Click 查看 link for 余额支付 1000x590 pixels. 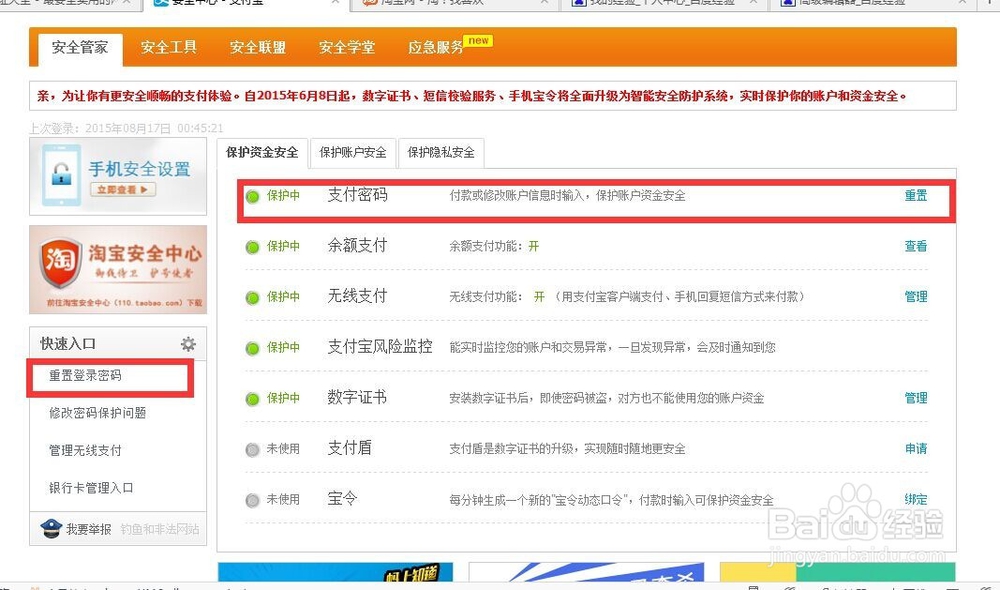[916, 246]
